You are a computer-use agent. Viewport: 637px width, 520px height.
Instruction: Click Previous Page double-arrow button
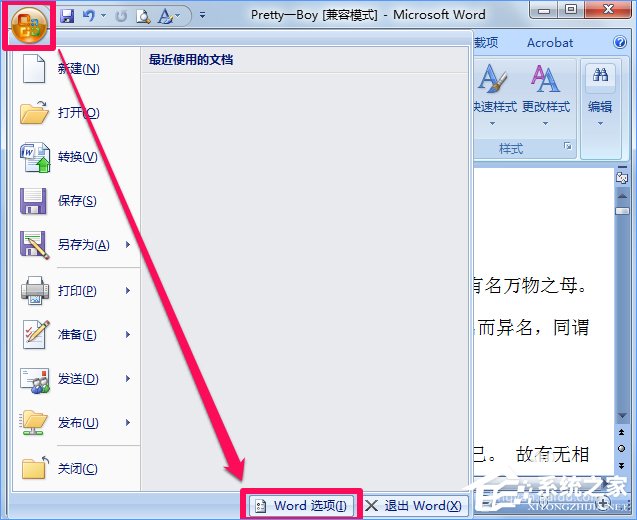(622, 432)
